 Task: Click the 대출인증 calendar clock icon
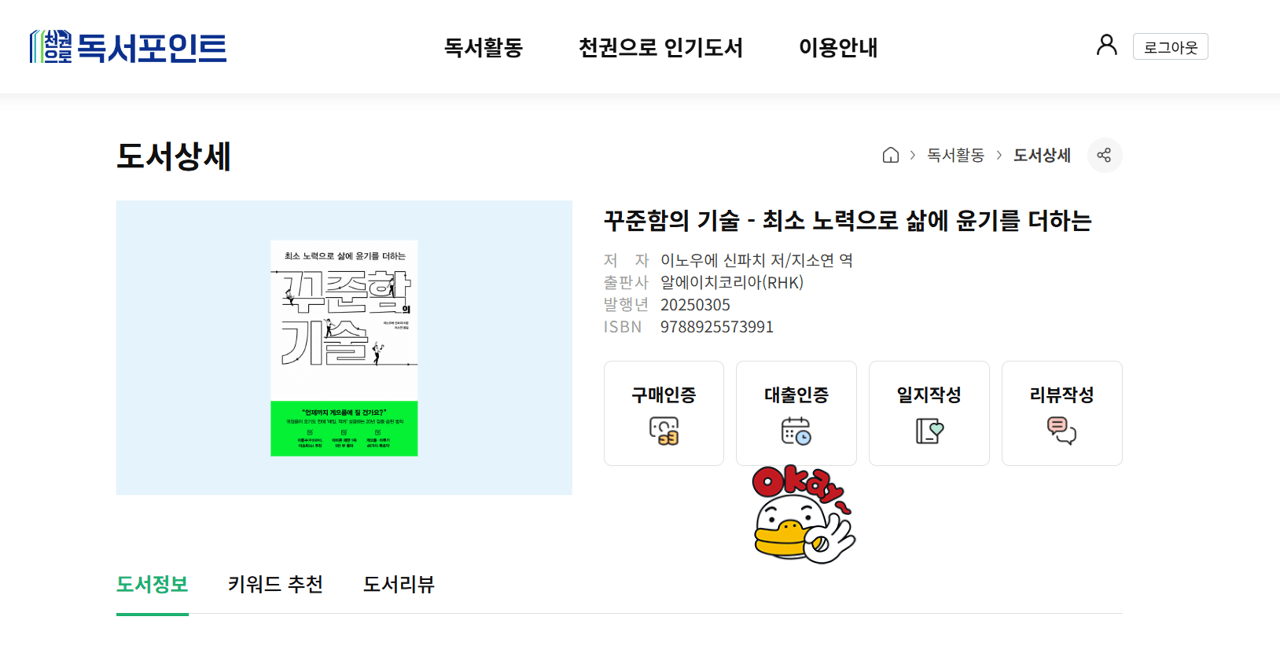pyautogui.click(x=796, y=431)
